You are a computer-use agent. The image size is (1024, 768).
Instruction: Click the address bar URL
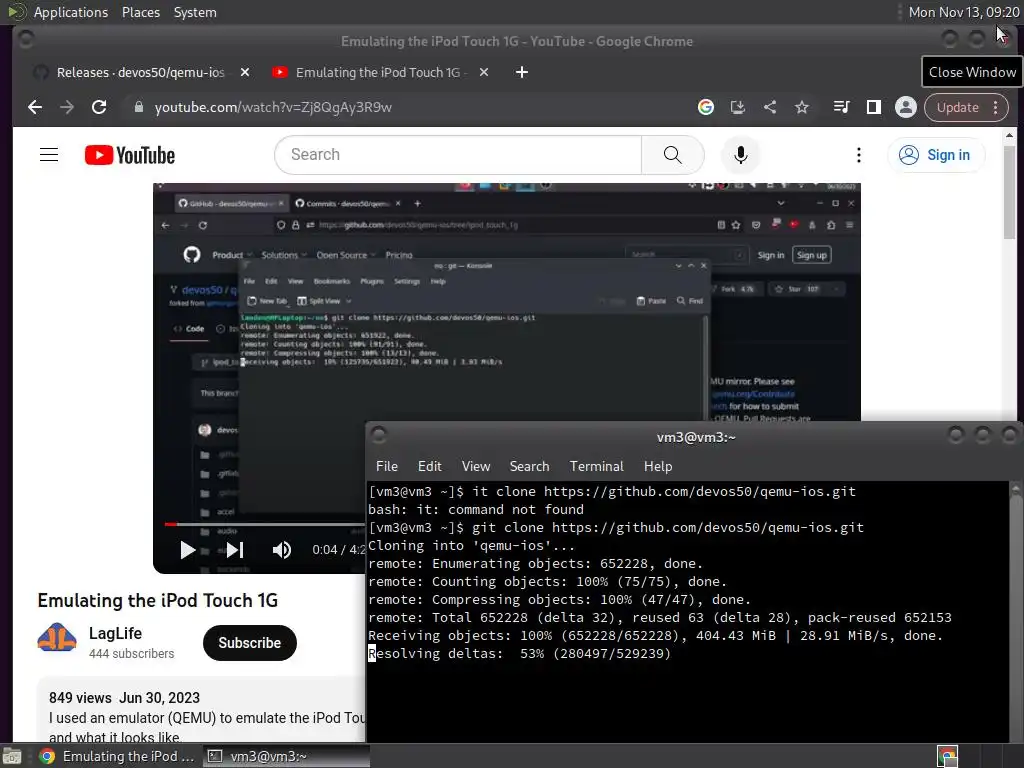coord(273,107)
